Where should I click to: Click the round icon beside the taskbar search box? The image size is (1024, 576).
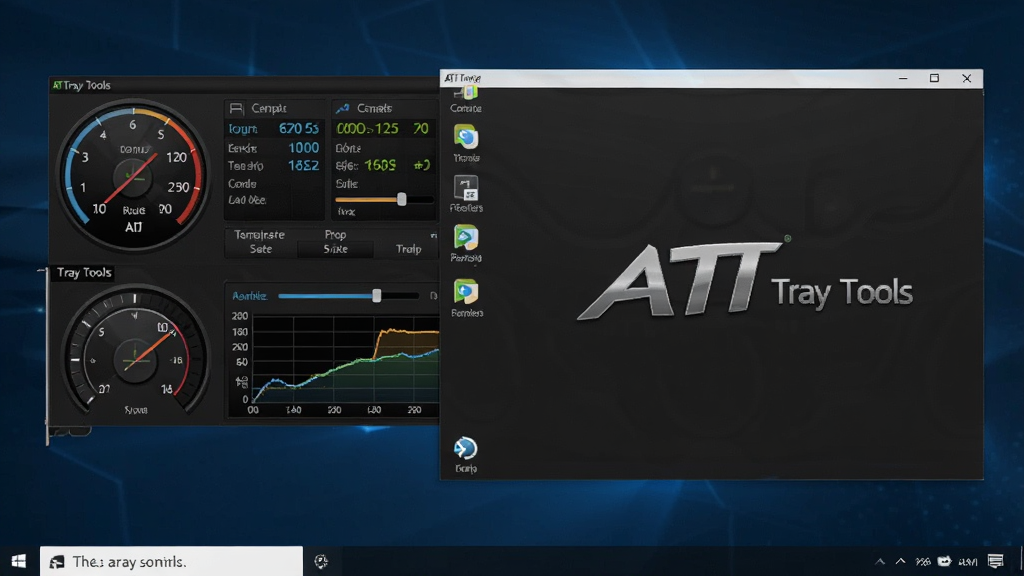pos(321,561)
